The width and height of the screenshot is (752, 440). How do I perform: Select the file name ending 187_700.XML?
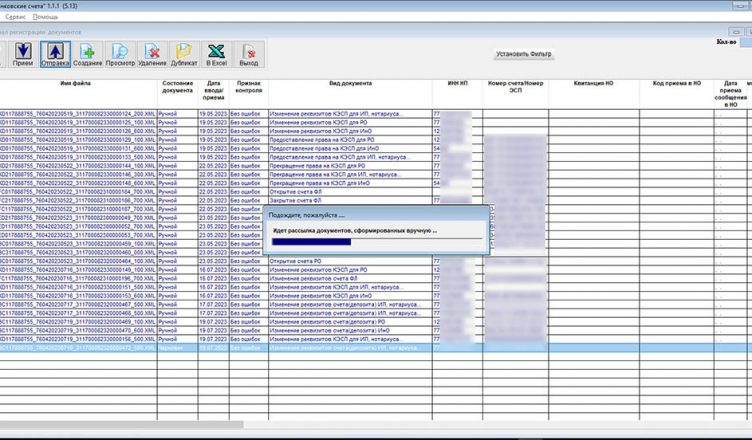pos(78,209)
